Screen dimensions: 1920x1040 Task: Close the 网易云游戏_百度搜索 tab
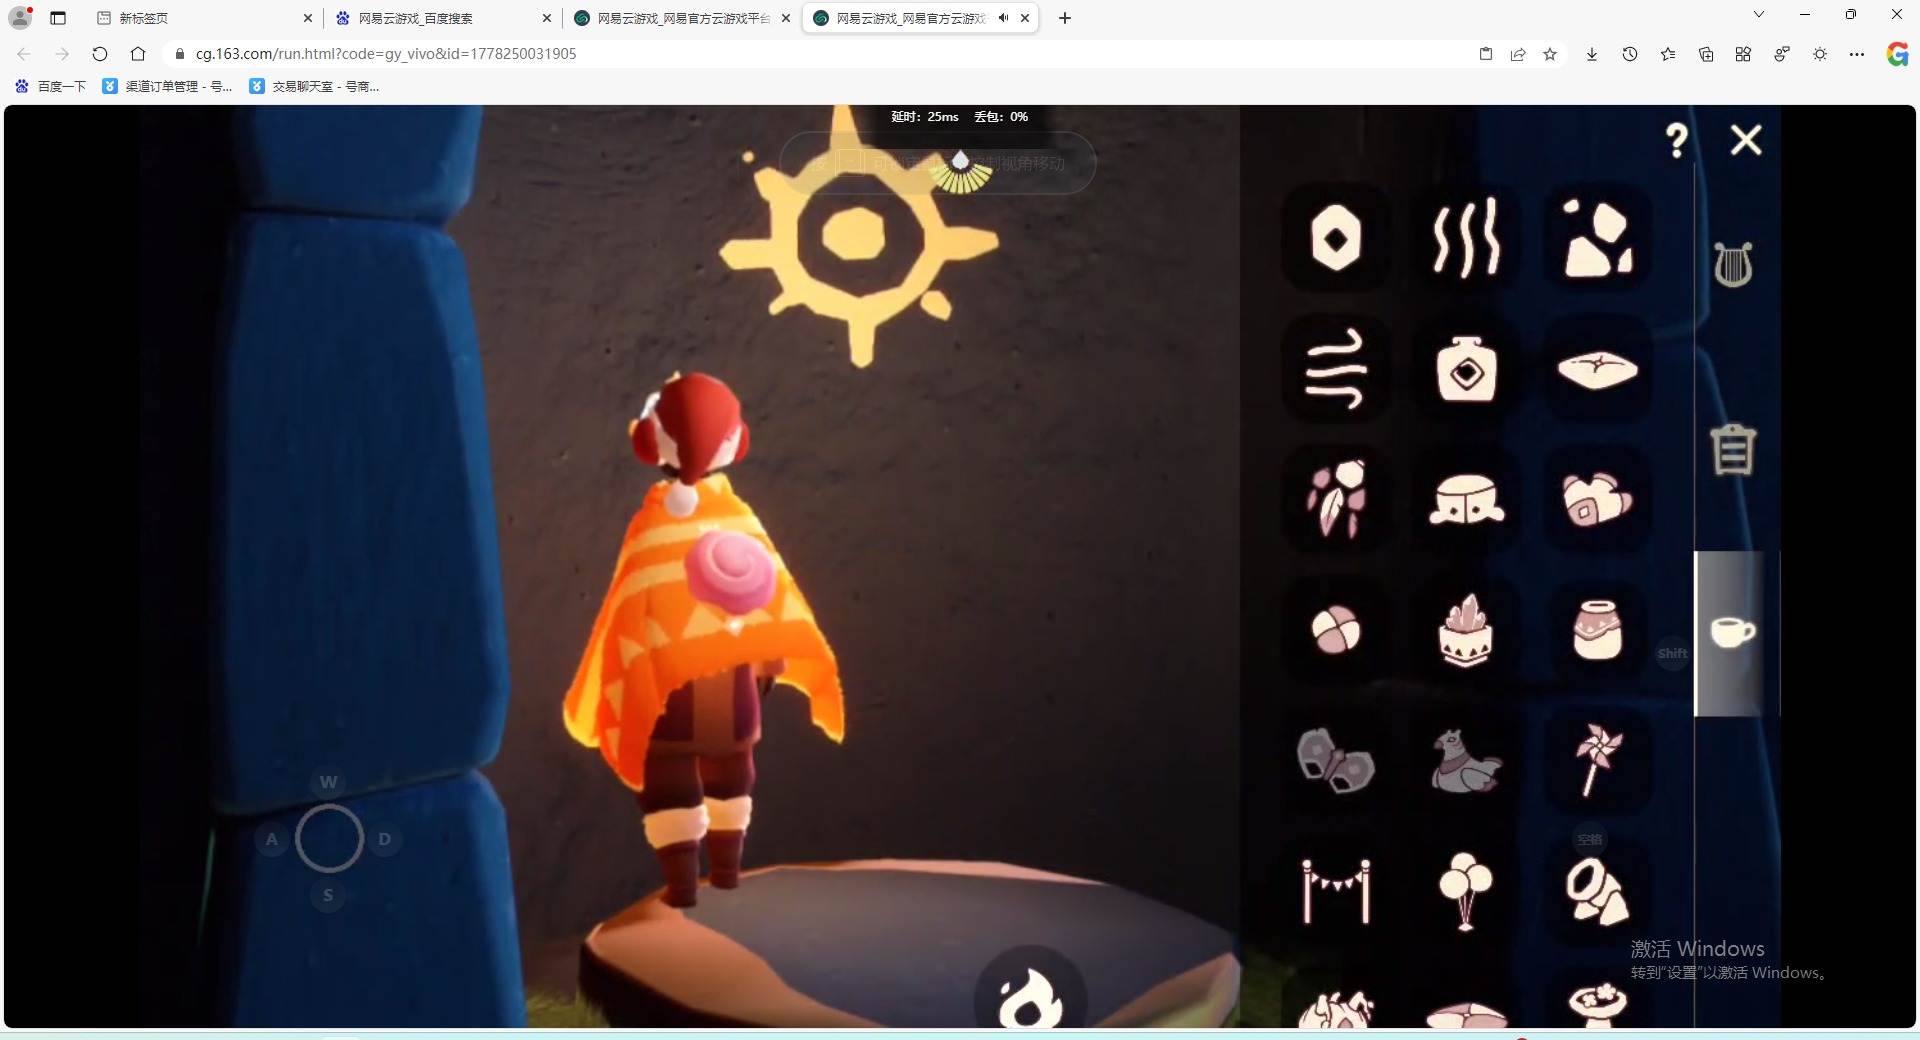pos(546,18)
